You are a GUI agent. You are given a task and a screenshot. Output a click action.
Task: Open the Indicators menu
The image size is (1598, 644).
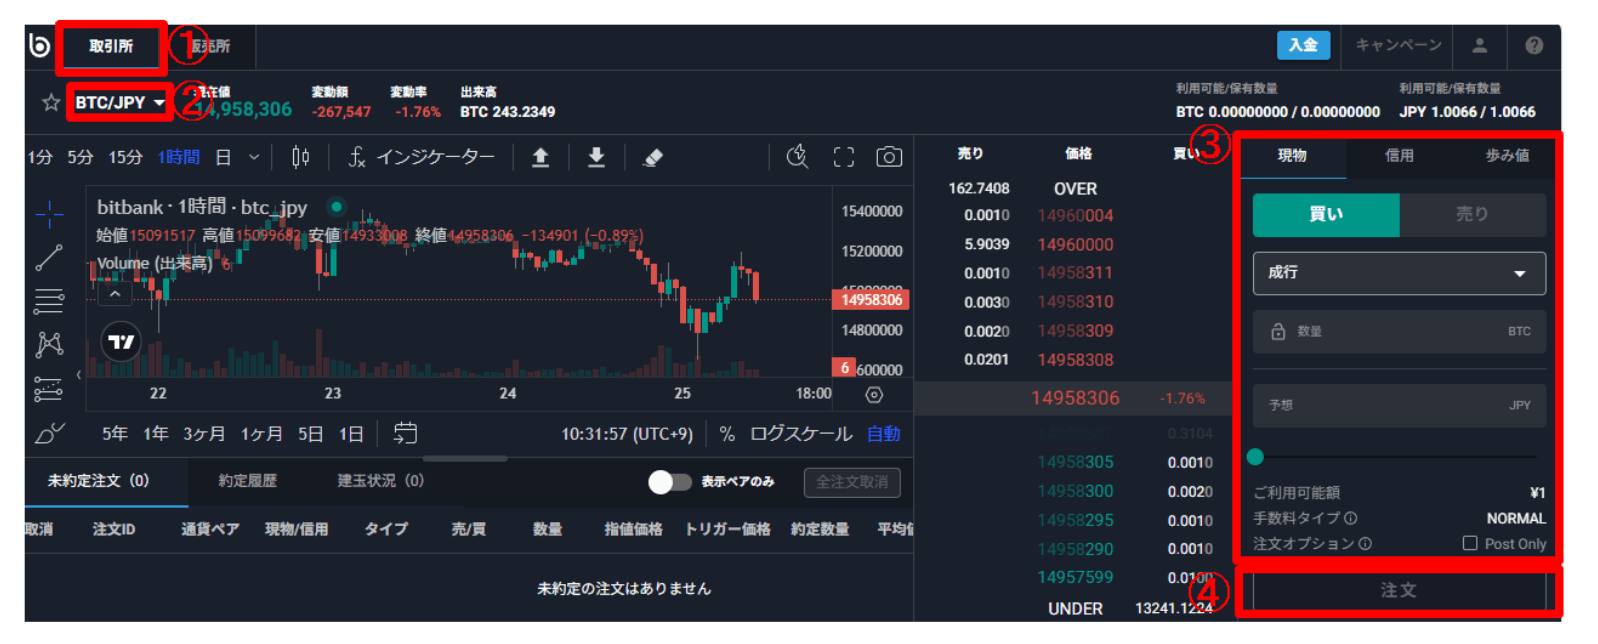click(x=421, y=157)
